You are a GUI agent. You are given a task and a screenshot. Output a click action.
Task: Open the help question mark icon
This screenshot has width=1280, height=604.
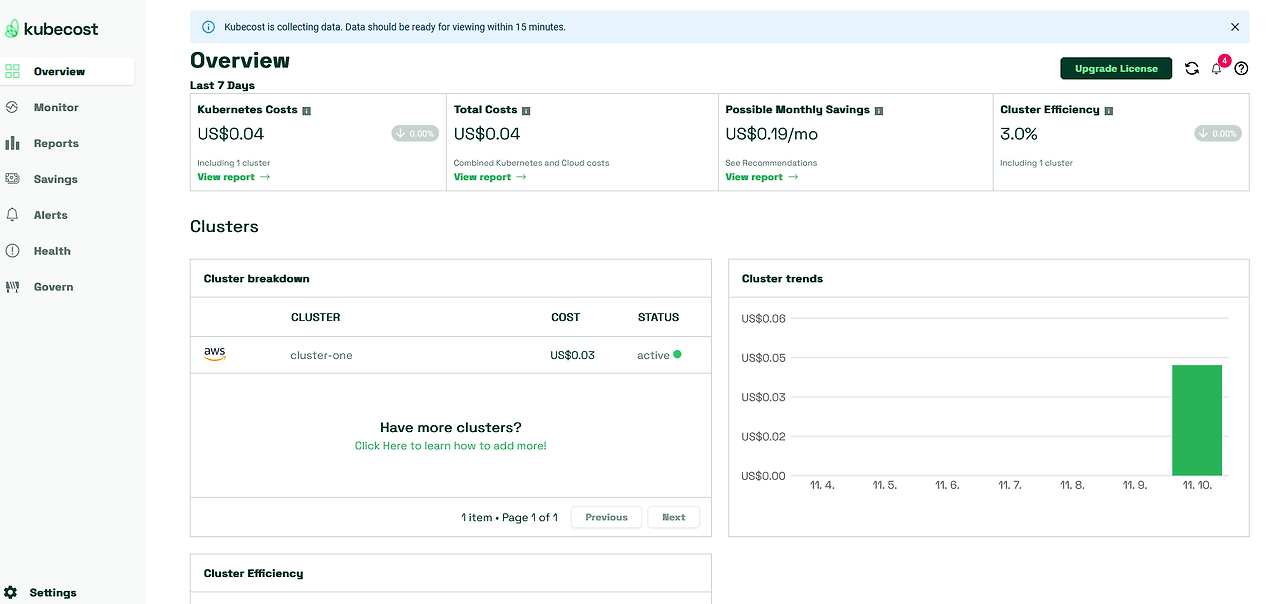(x=1242, y=68)
